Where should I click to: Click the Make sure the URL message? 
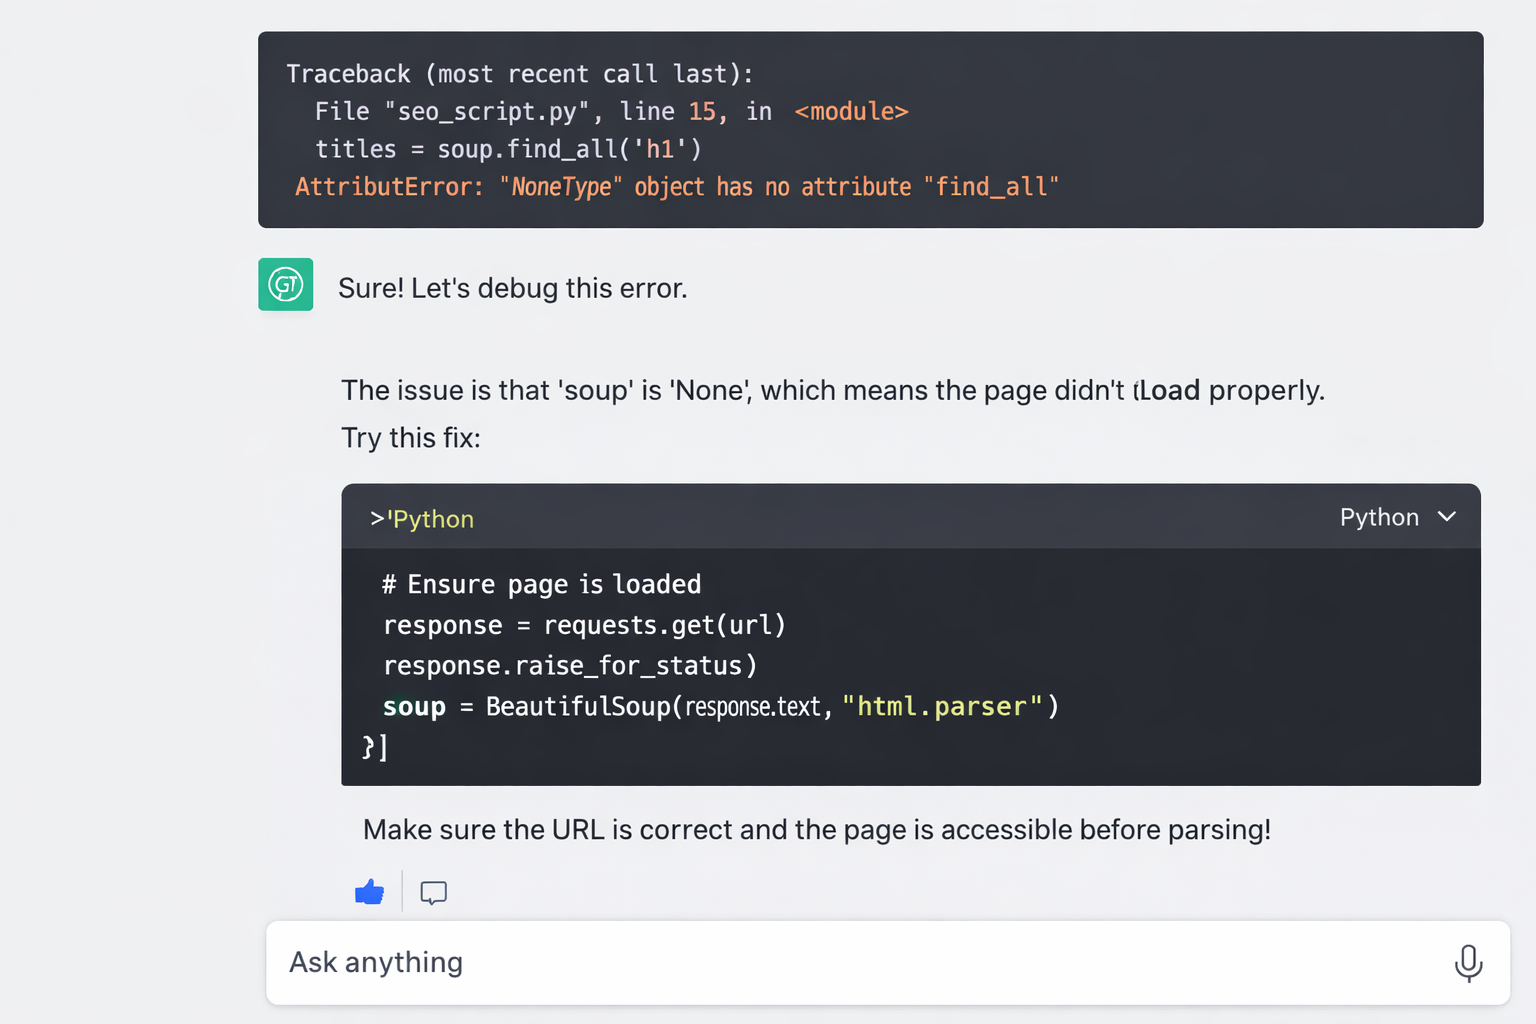point(817,829)
